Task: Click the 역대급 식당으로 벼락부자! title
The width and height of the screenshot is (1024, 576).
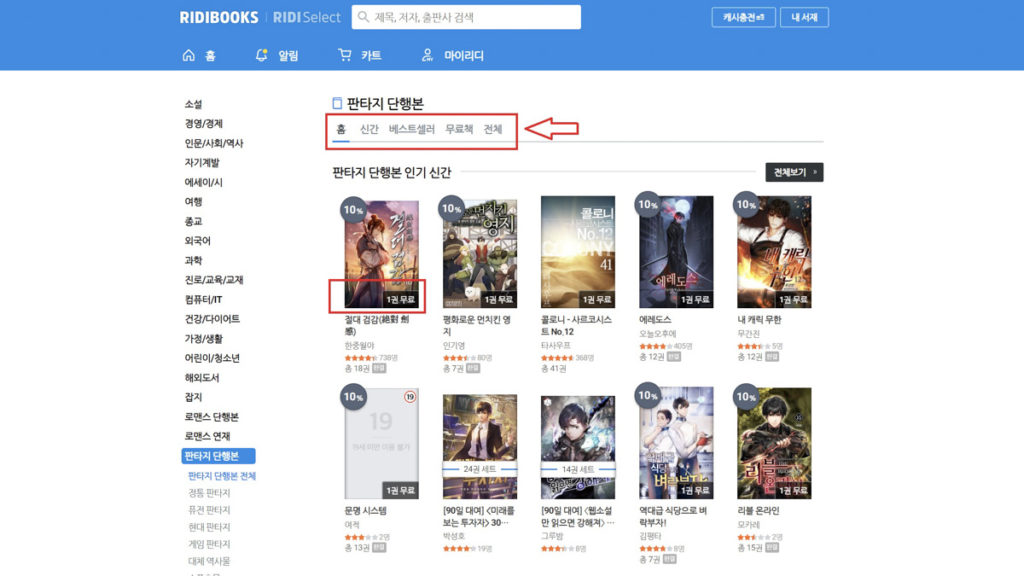Action: 673,517
